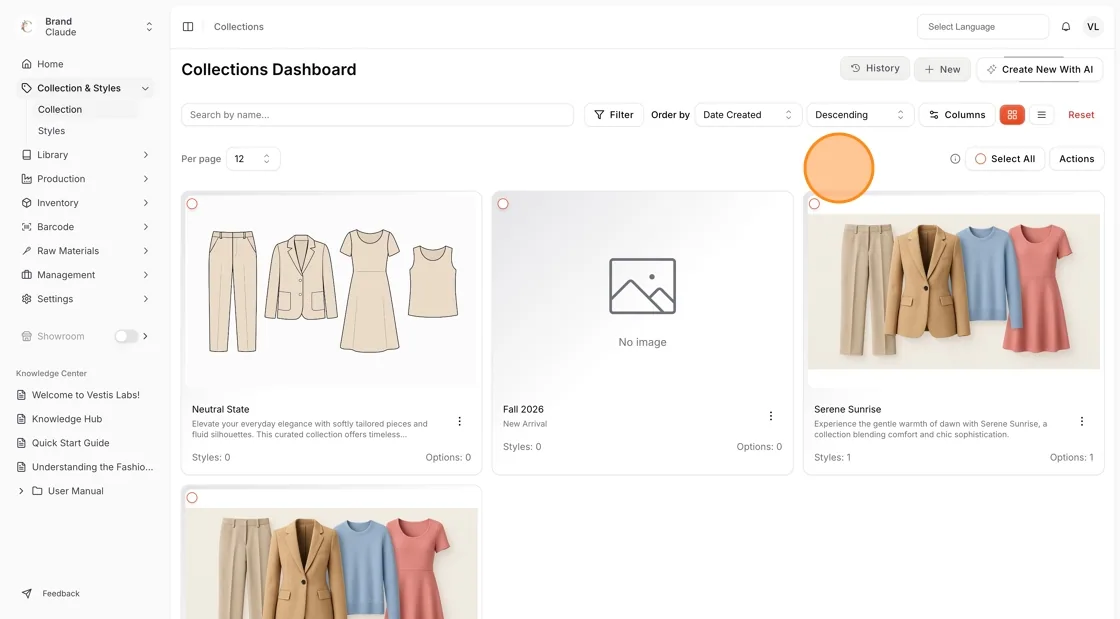Click the Filter funnel icon

click(x=599, y=115)
